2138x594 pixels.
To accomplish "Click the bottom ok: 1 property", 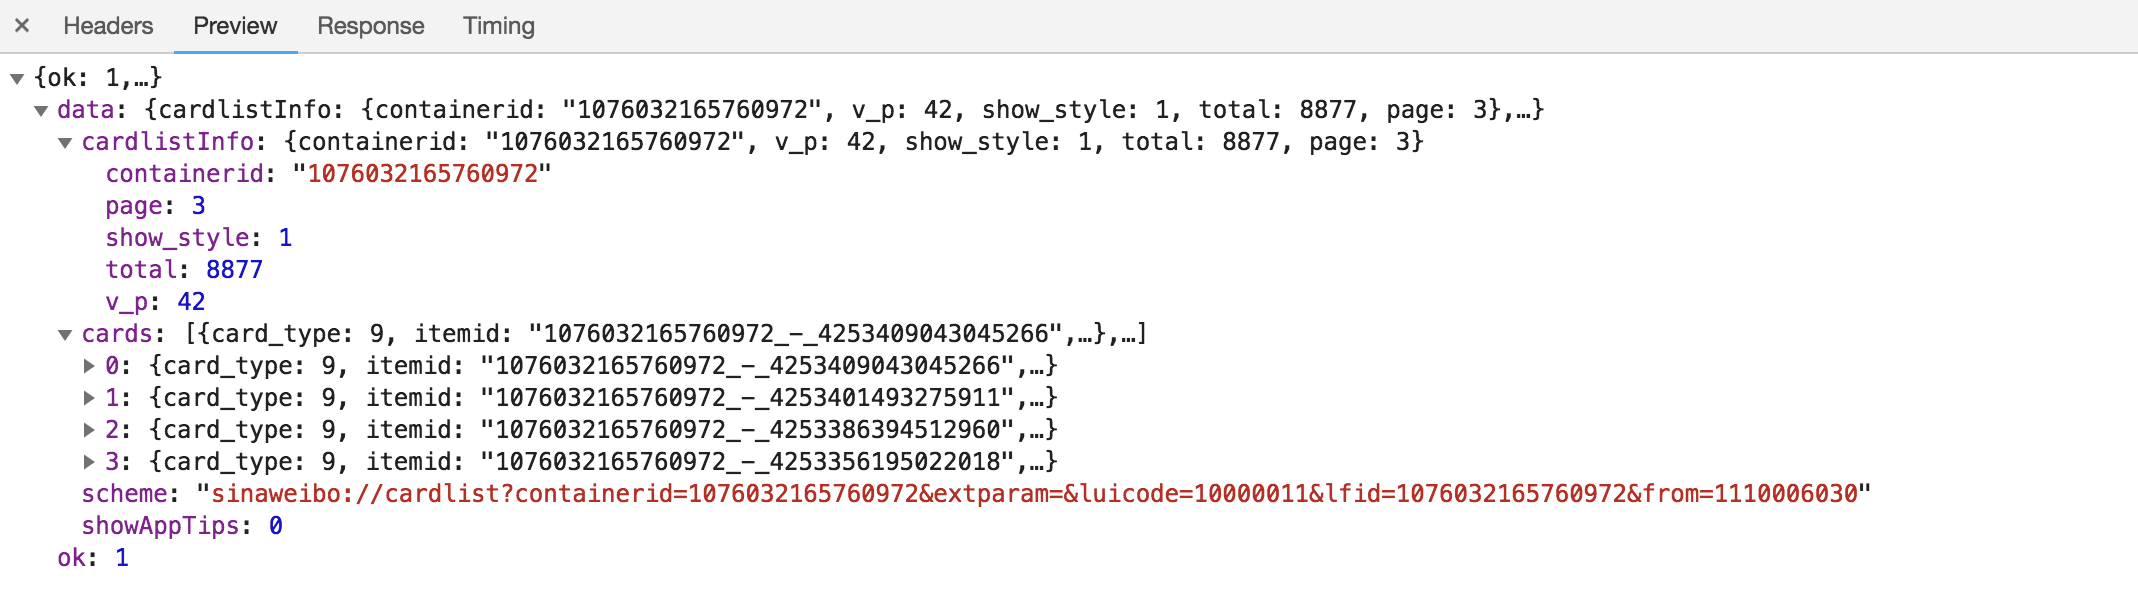I will click(x=93, y=558).
